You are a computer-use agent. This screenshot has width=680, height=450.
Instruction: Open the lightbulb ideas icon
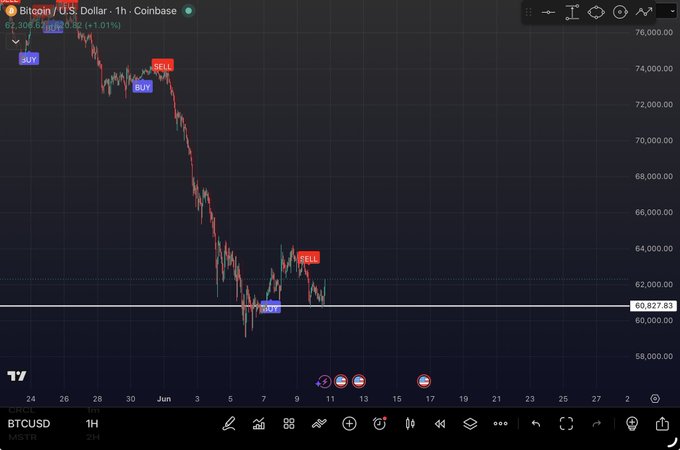[x=632, y=424]
